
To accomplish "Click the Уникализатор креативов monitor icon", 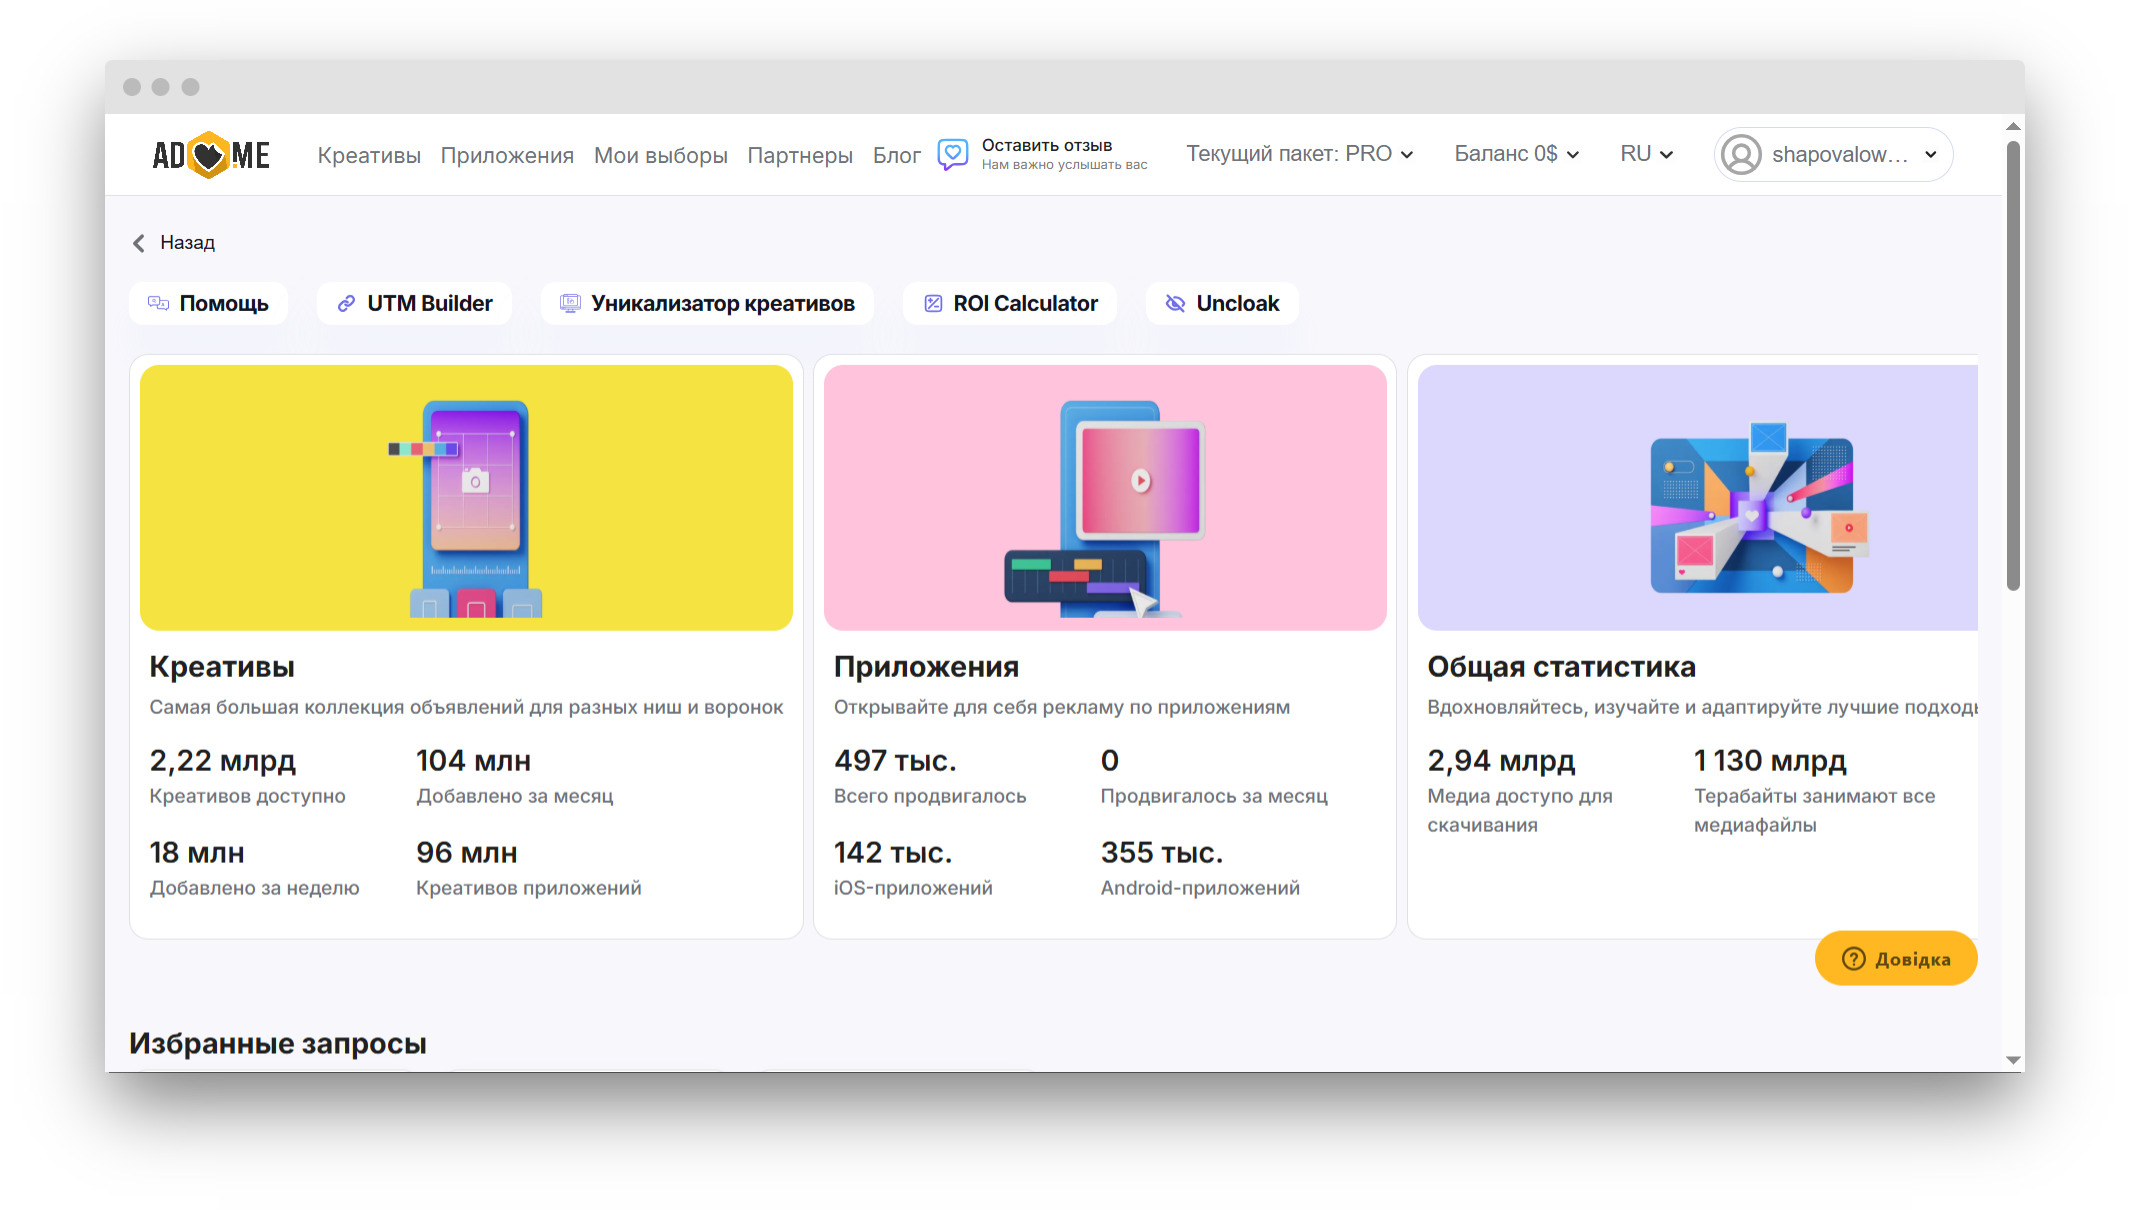I will click(x=568, y=303).
